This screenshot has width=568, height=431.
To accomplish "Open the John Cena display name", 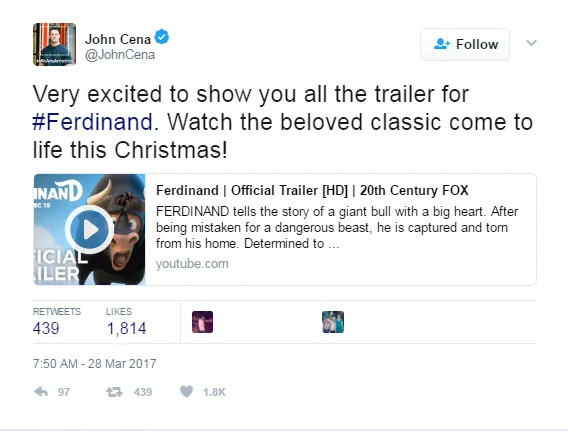I will point(118,39).
